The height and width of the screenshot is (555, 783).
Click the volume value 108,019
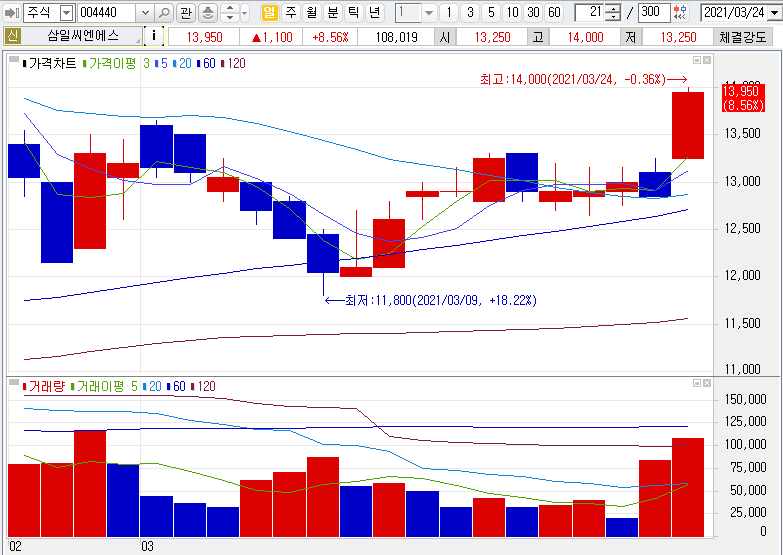pos(396,37)
